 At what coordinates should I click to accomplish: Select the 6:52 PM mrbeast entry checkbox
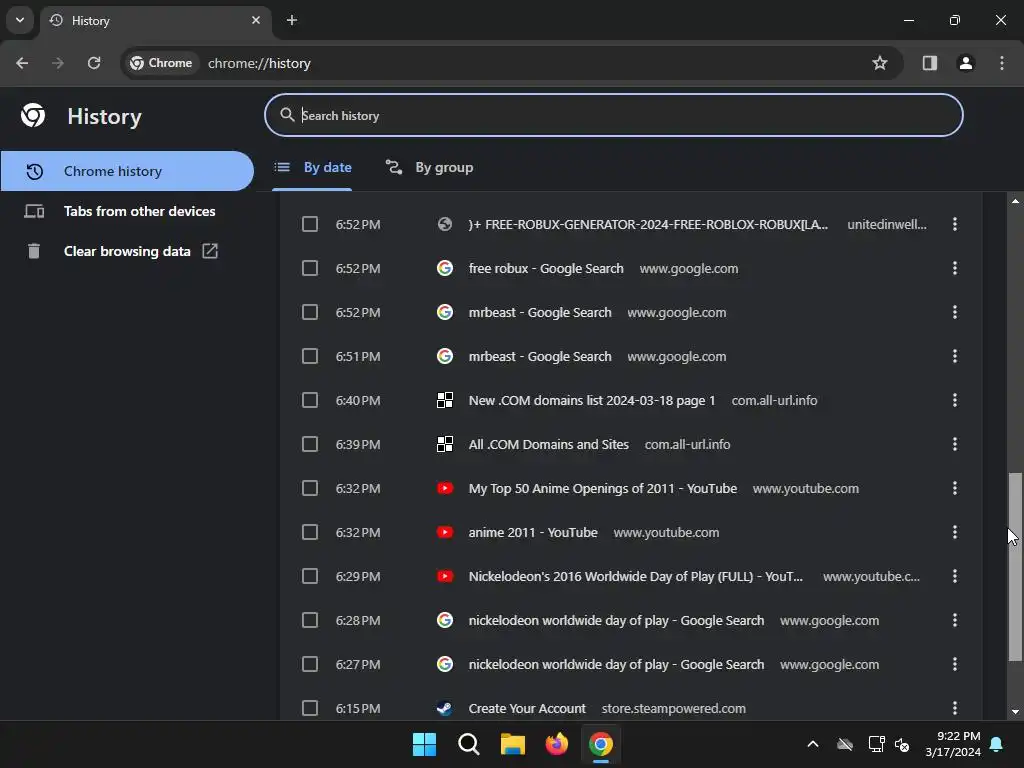(x=310, y=312)
